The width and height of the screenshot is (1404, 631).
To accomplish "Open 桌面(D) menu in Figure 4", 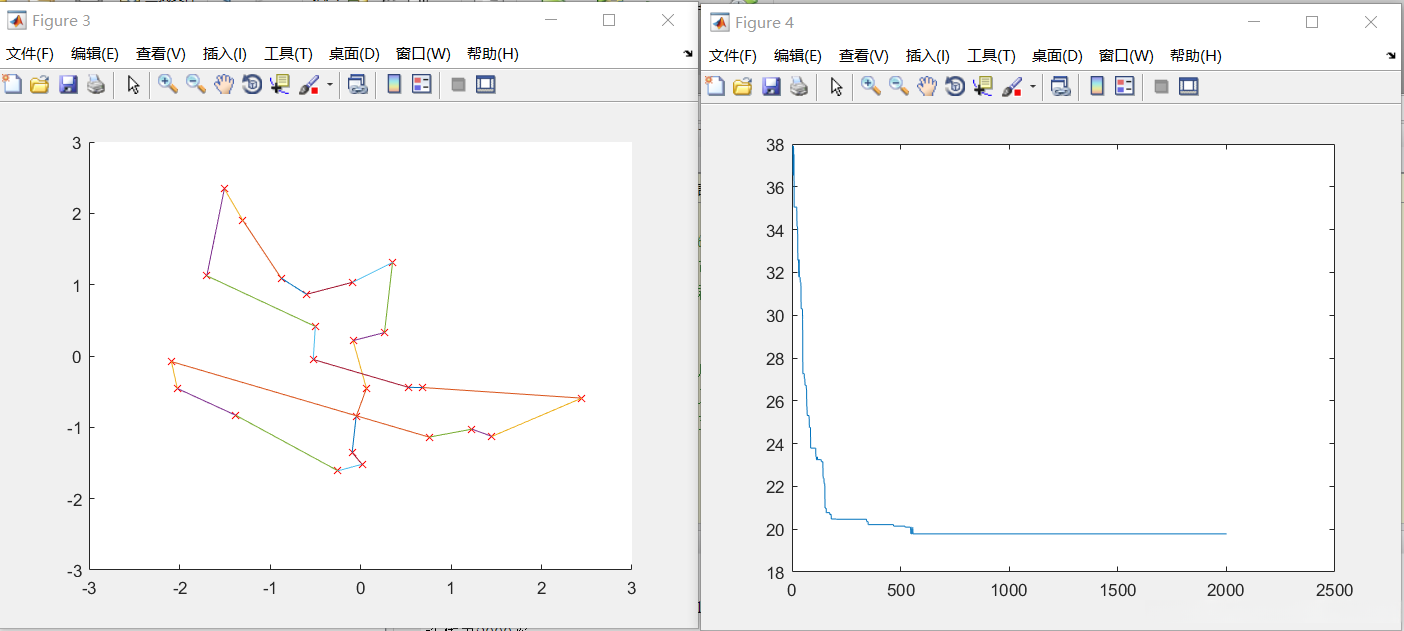I will click(x=1057, y=56).
